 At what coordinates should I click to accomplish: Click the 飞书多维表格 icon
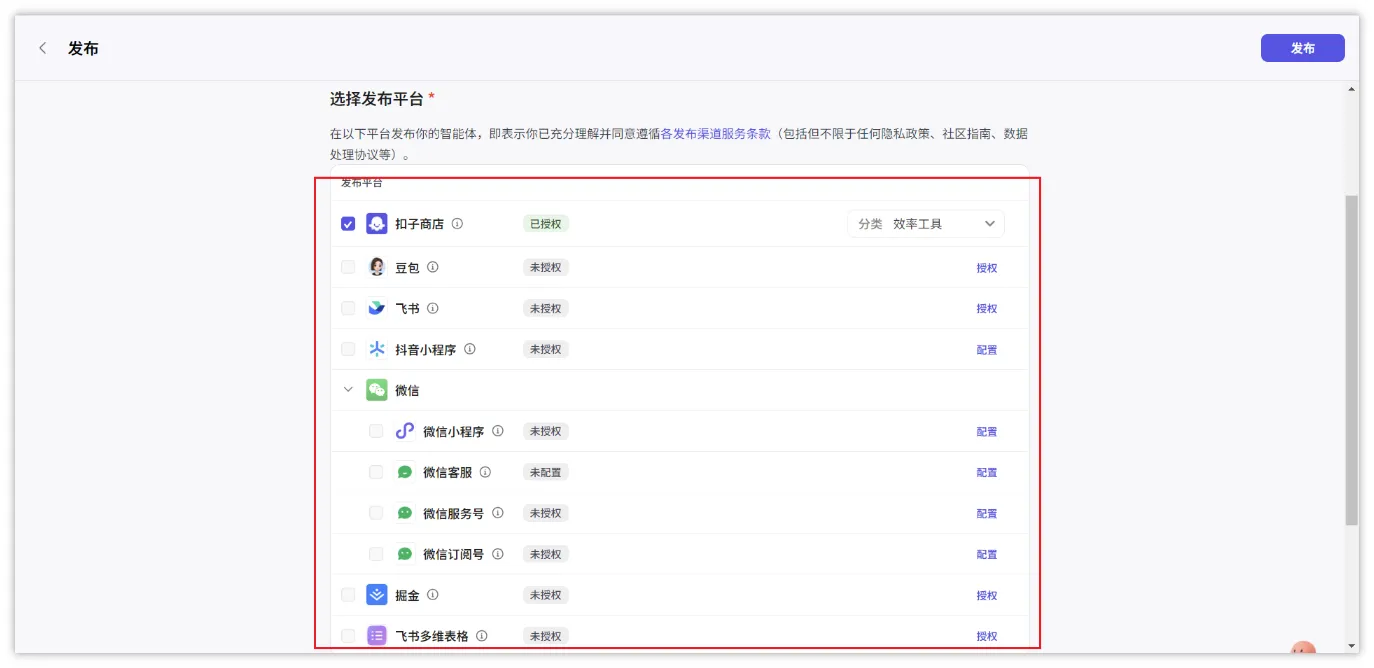(x=376, y=636)
